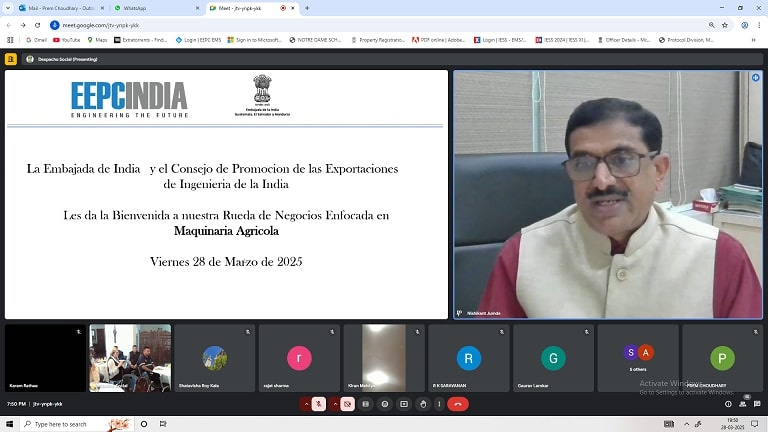
Task: Open the meeting details info icon
Action: point(728,404)
